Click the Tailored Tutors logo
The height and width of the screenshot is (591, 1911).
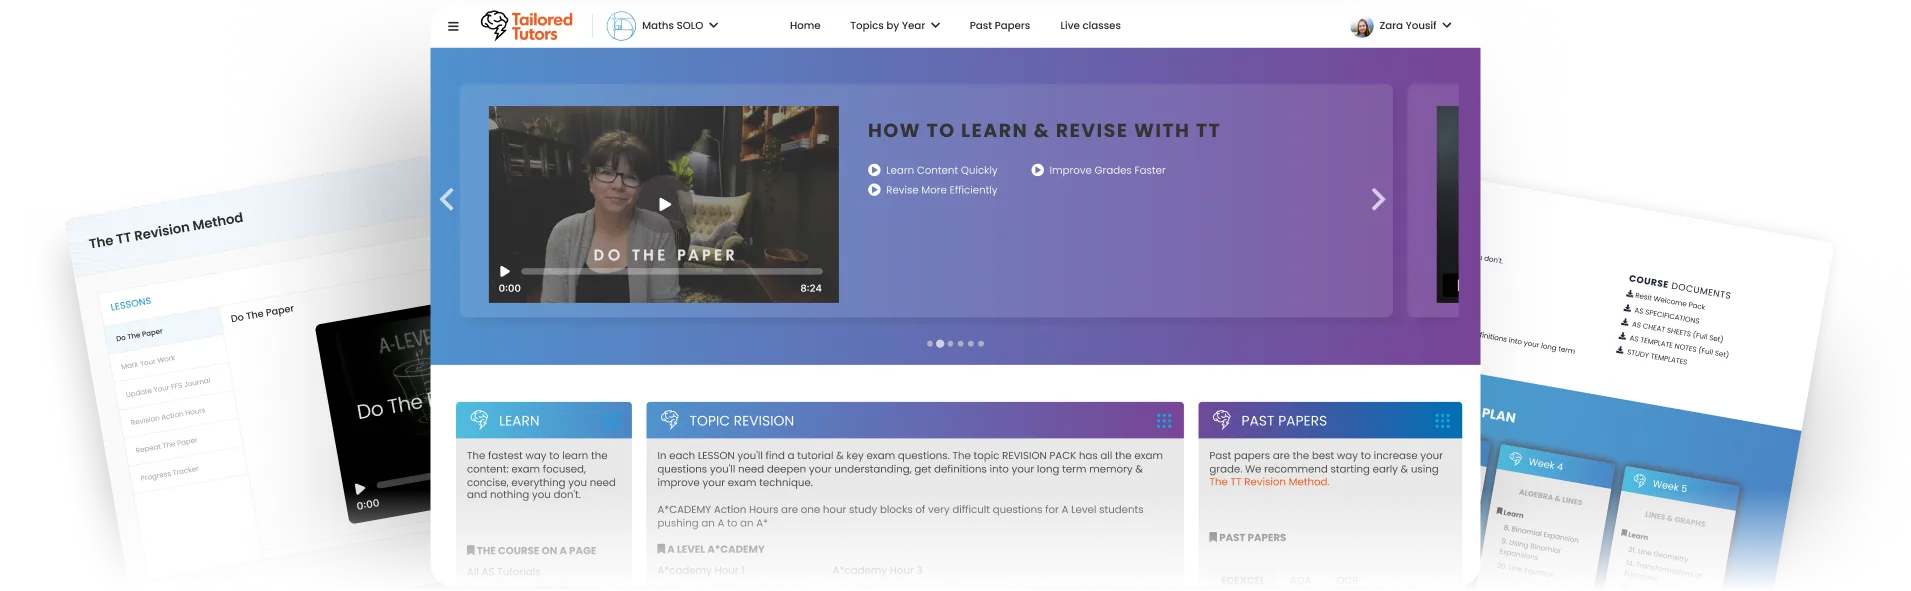point(527,26)
